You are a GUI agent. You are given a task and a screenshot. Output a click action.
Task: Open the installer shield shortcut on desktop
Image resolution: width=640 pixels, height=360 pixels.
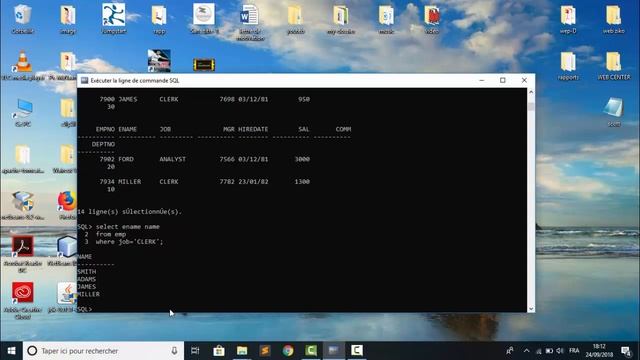click(22, 201)
